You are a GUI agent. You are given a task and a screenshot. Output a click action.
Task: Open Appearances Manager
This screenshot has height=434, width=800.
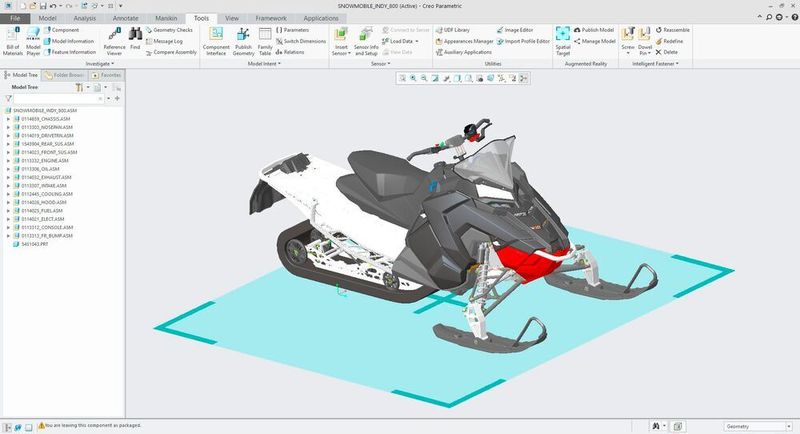point(464,41)
